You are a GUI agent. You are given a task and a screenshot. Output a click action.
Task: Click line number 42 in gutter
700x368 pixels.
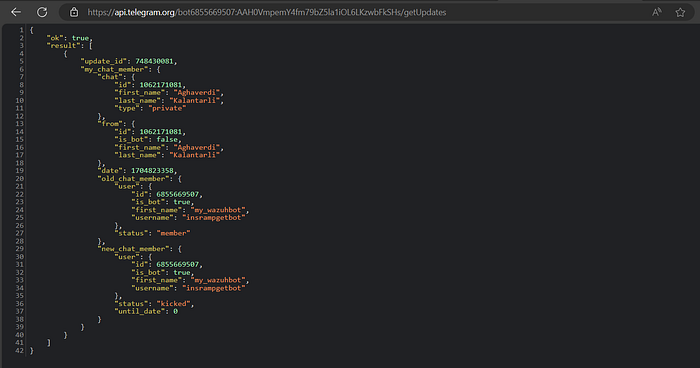pyautogui.click(x=19, y=351)
